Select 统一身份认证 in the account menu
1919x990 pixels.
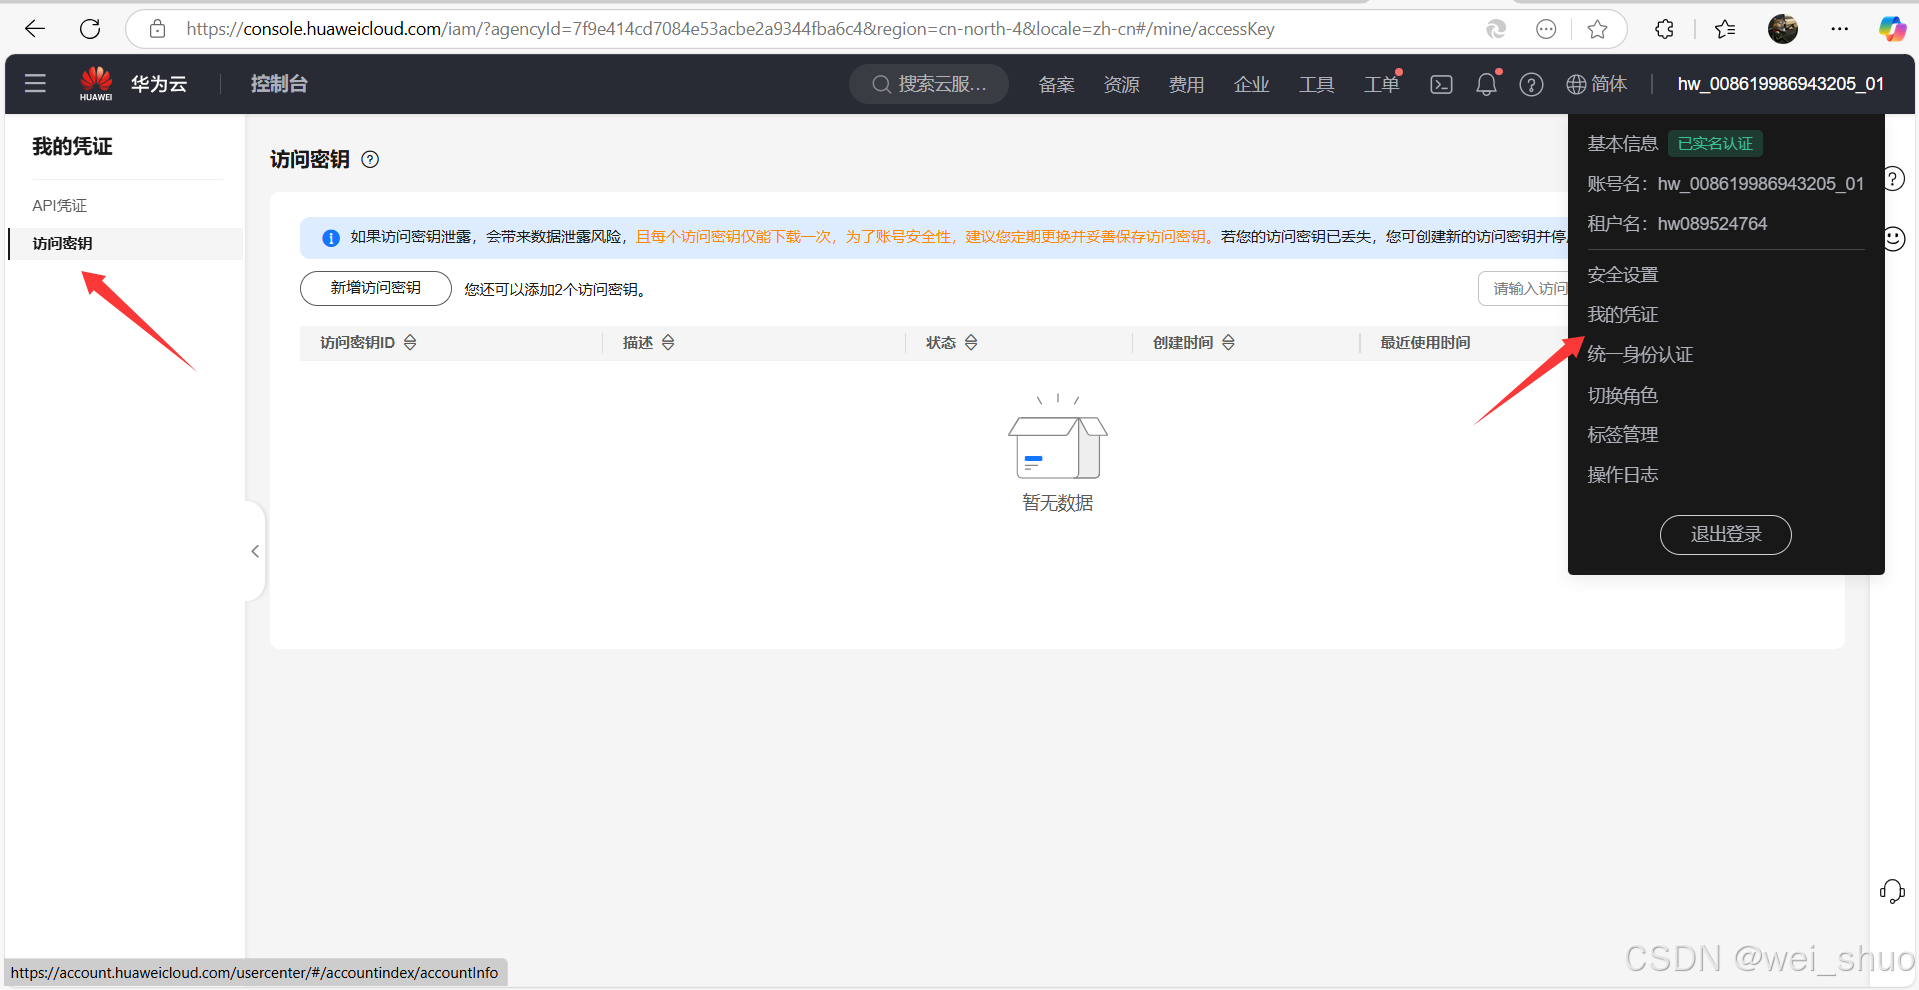[x=1639, y=354]
